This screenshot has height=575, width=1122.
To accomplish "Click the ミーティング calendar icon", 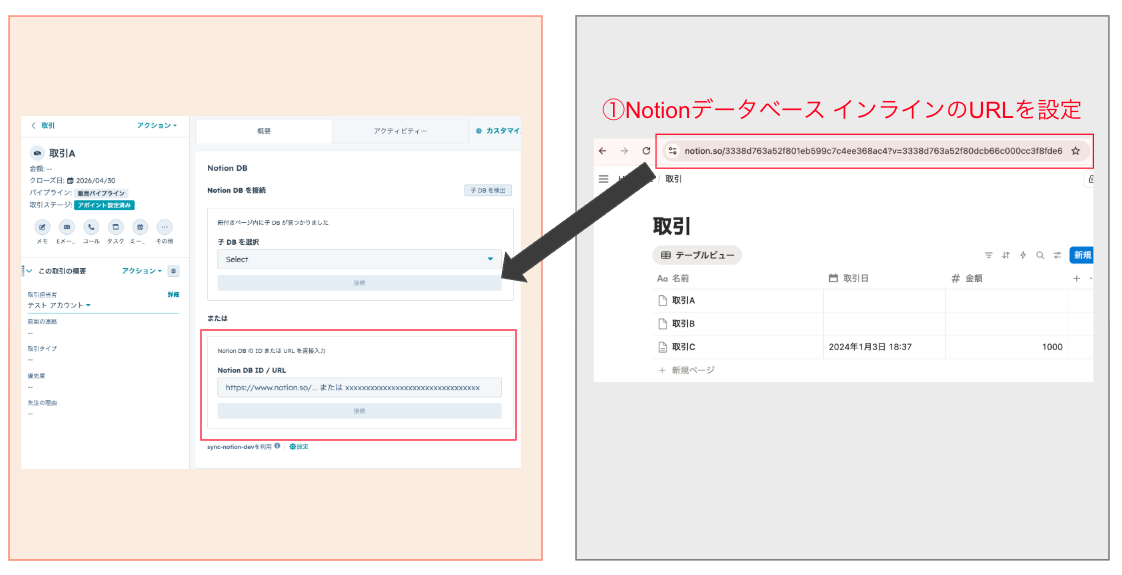I will 140,227.
